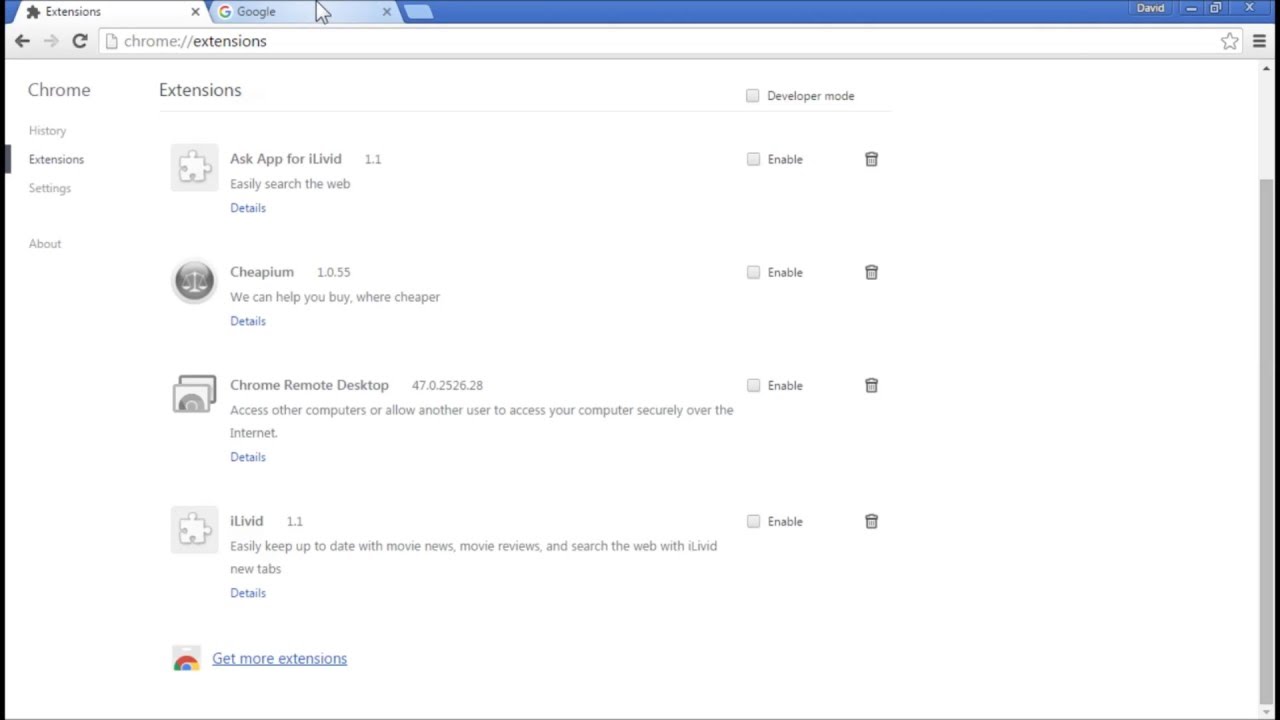Bookmark this page with the star

[x=1230, y=41]
